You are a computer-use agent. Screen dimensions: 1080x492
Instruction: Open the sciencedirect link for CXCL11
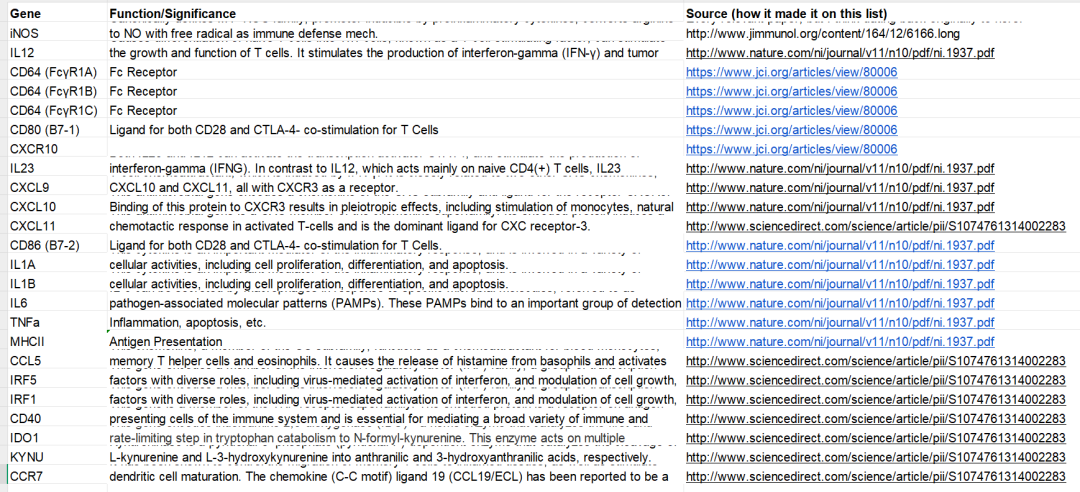pyautogui.click(x=876, y=226)
